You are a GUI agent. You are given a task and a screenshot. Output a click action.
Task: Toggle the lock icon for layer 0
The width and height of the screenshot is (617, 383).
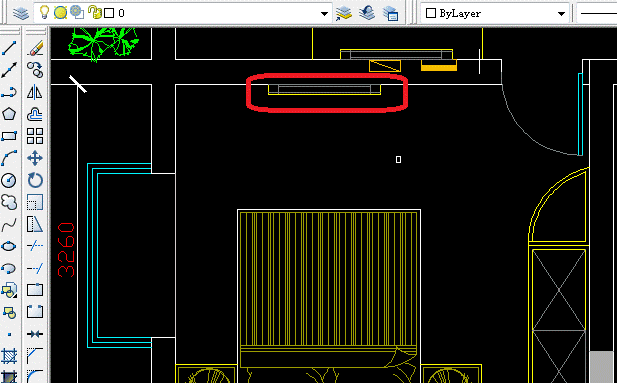[x=95, y=13]
